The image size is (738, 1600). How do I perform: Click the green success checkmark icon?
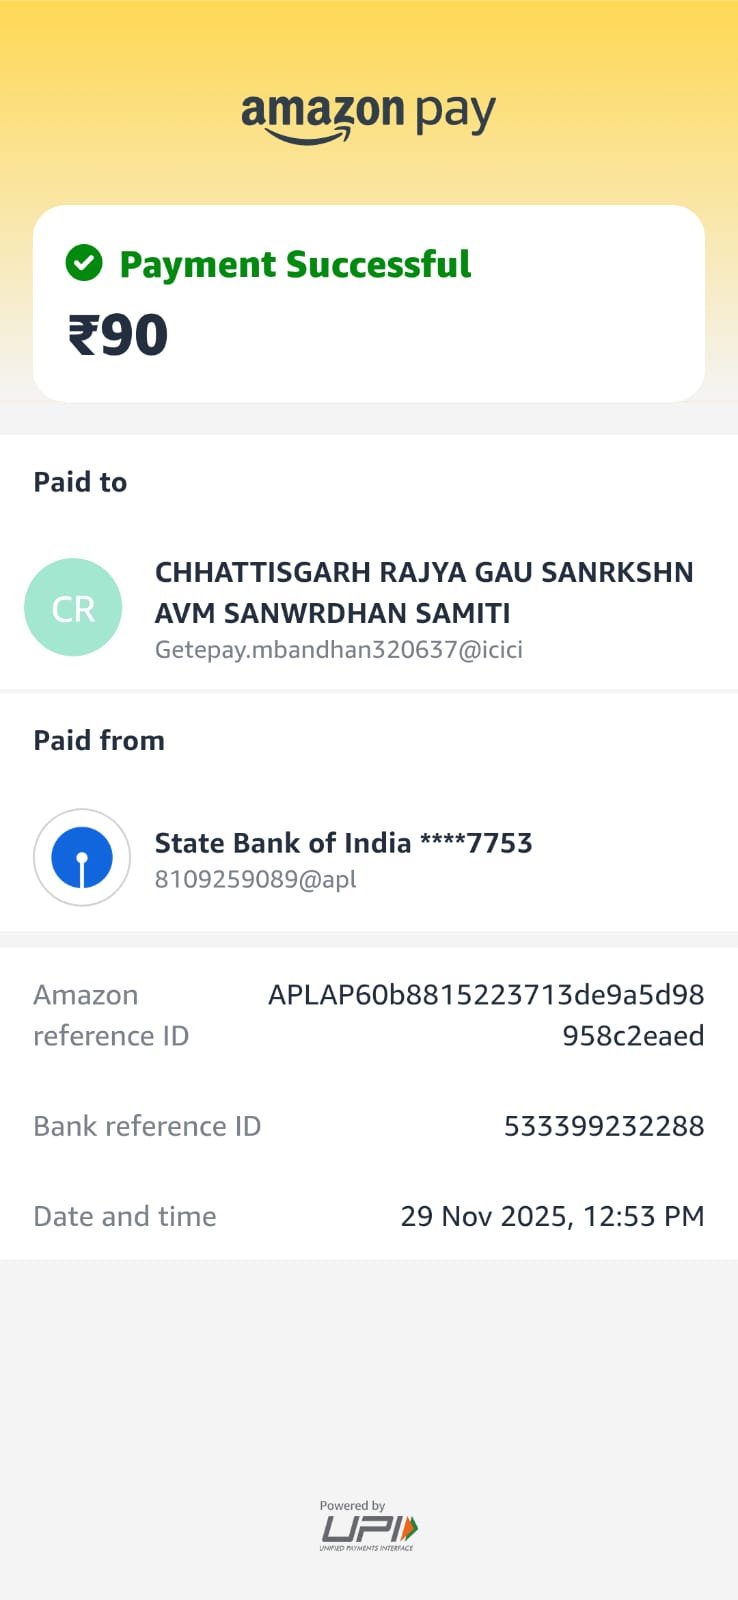[84, 264]
